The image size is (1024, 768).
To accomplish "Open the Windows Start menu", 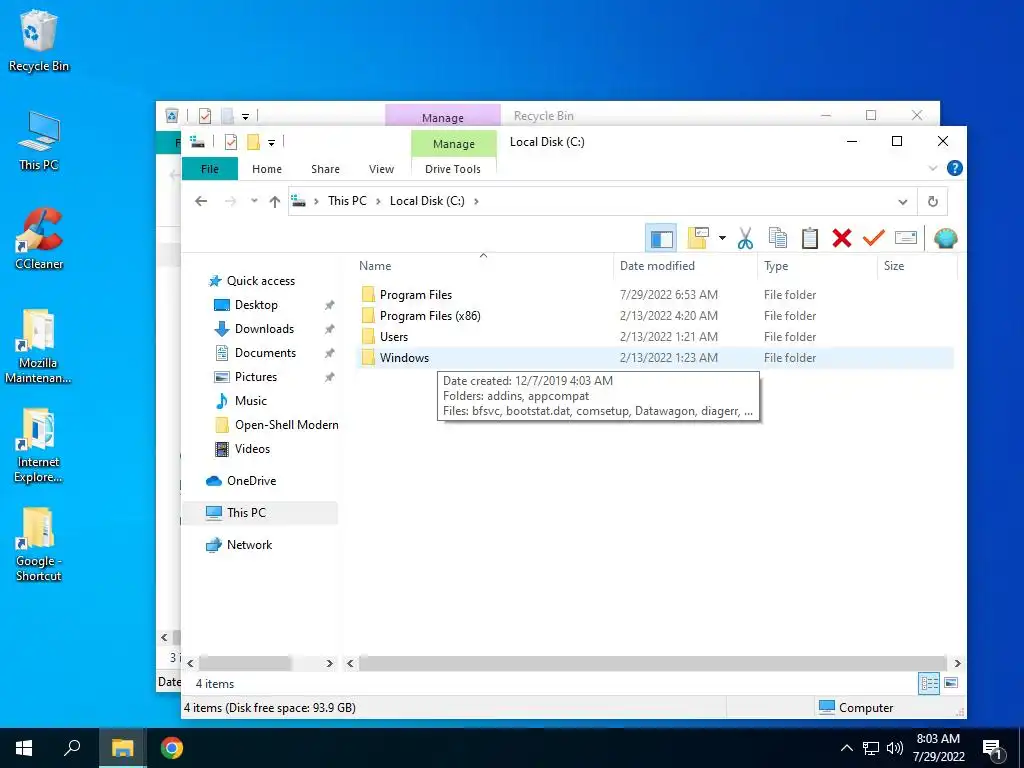I will pyautogui.click(x=24, y=748).
